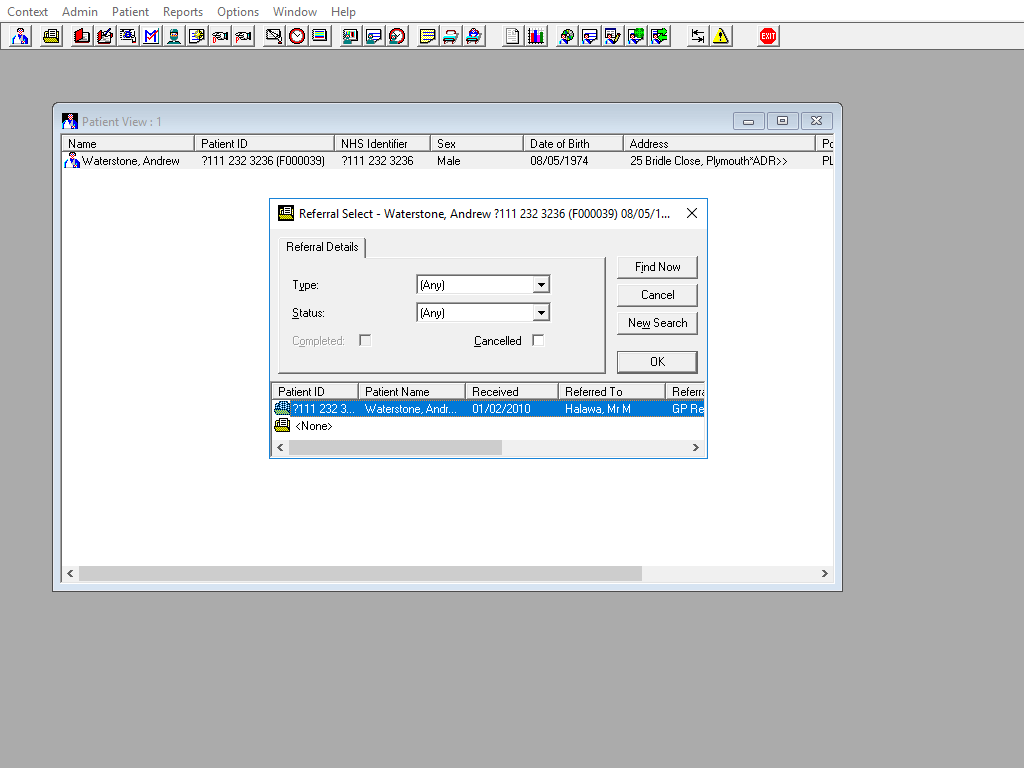Screen dimensions: 1024x768
Task: Click the New Search button
Action: (x=657, y=323)
